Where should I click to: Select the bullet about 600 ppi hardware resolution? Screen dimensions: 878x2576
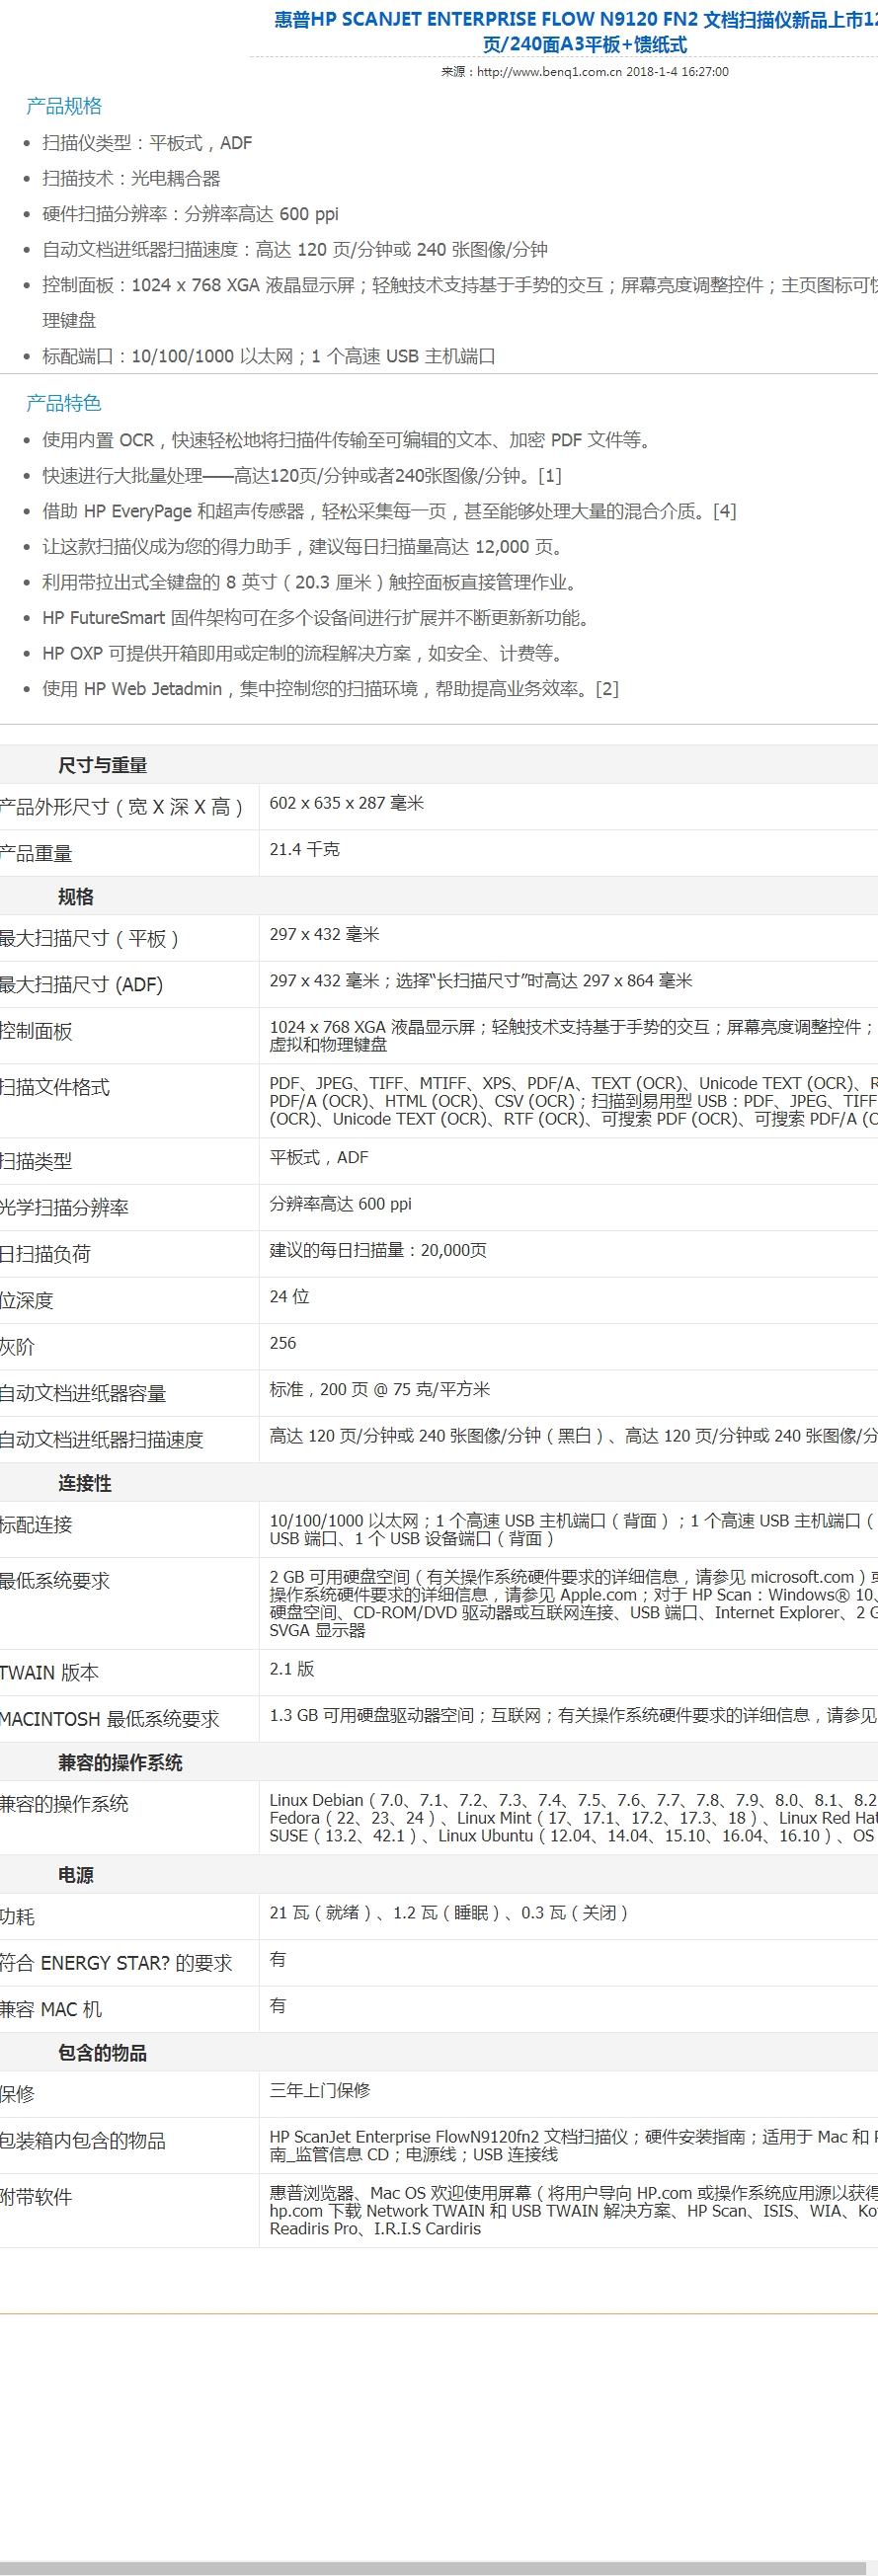pos(190,214)
